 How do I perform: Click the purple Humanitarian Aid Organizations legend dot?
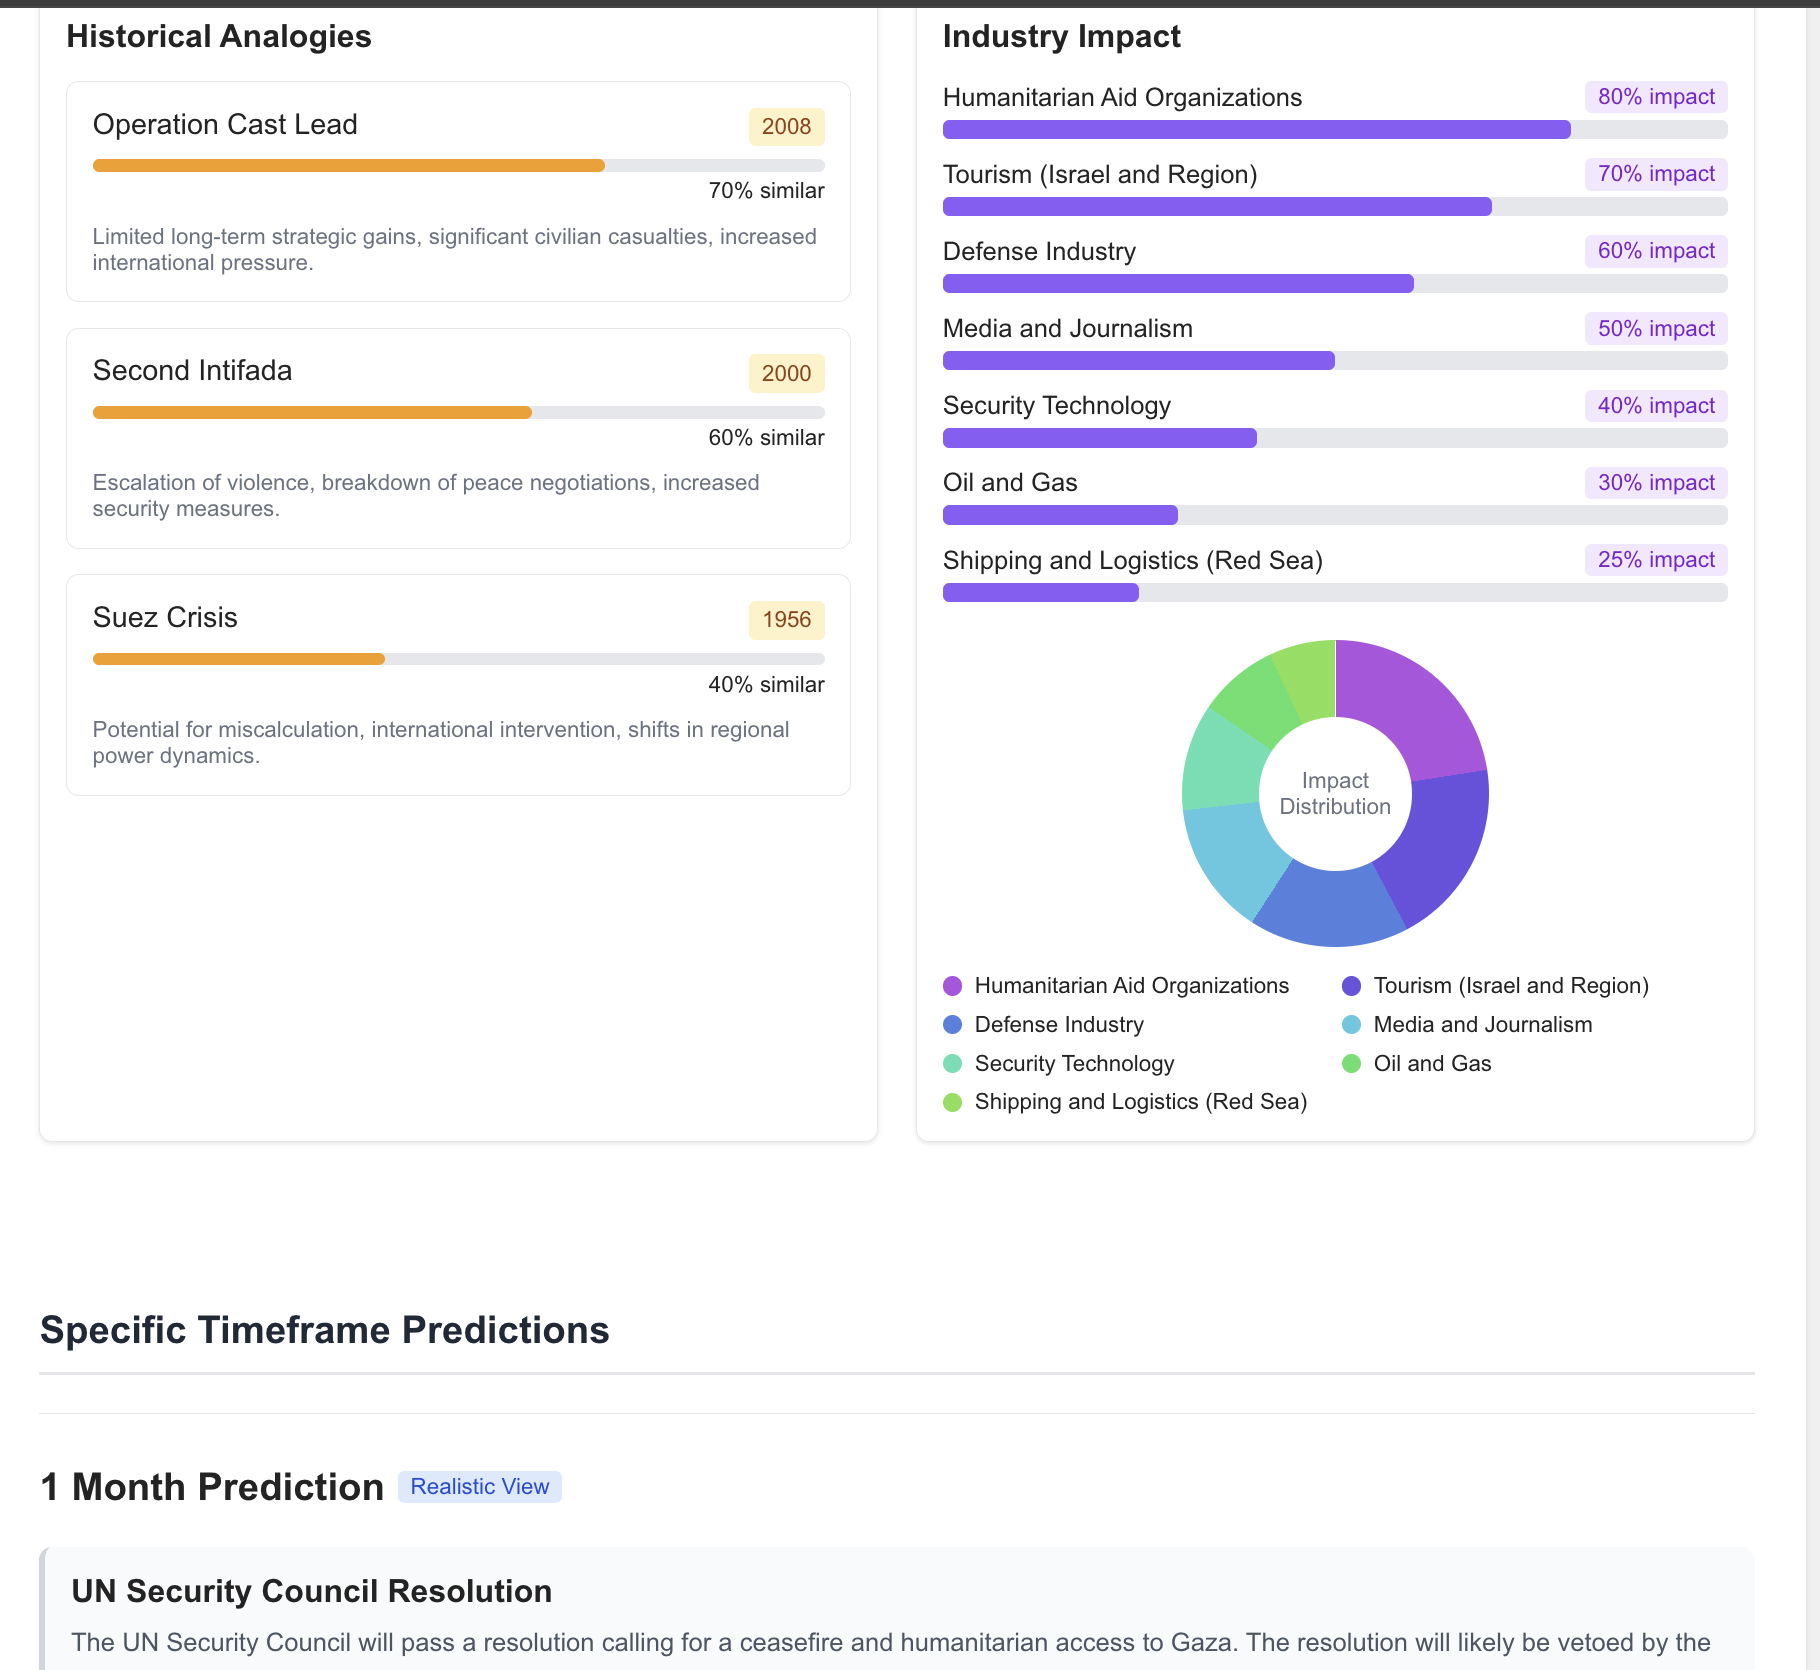click(952, 986)
